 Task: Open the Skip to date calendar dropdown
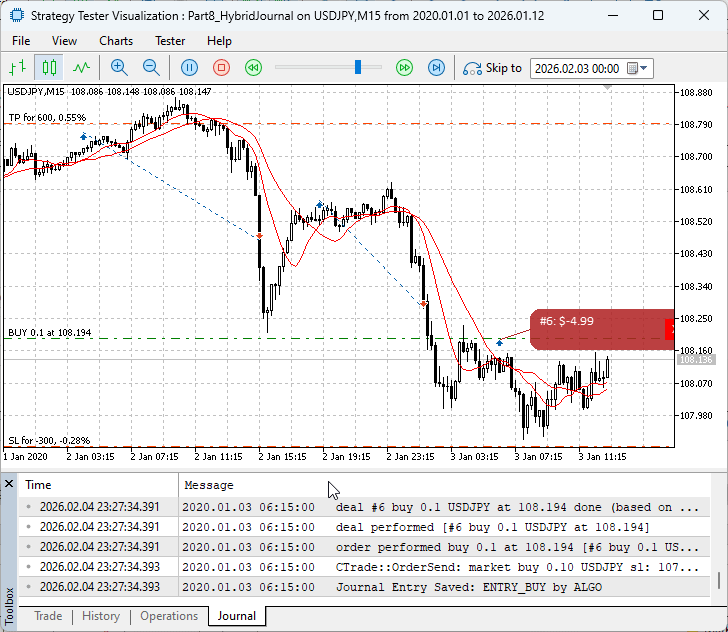(638, 69)
